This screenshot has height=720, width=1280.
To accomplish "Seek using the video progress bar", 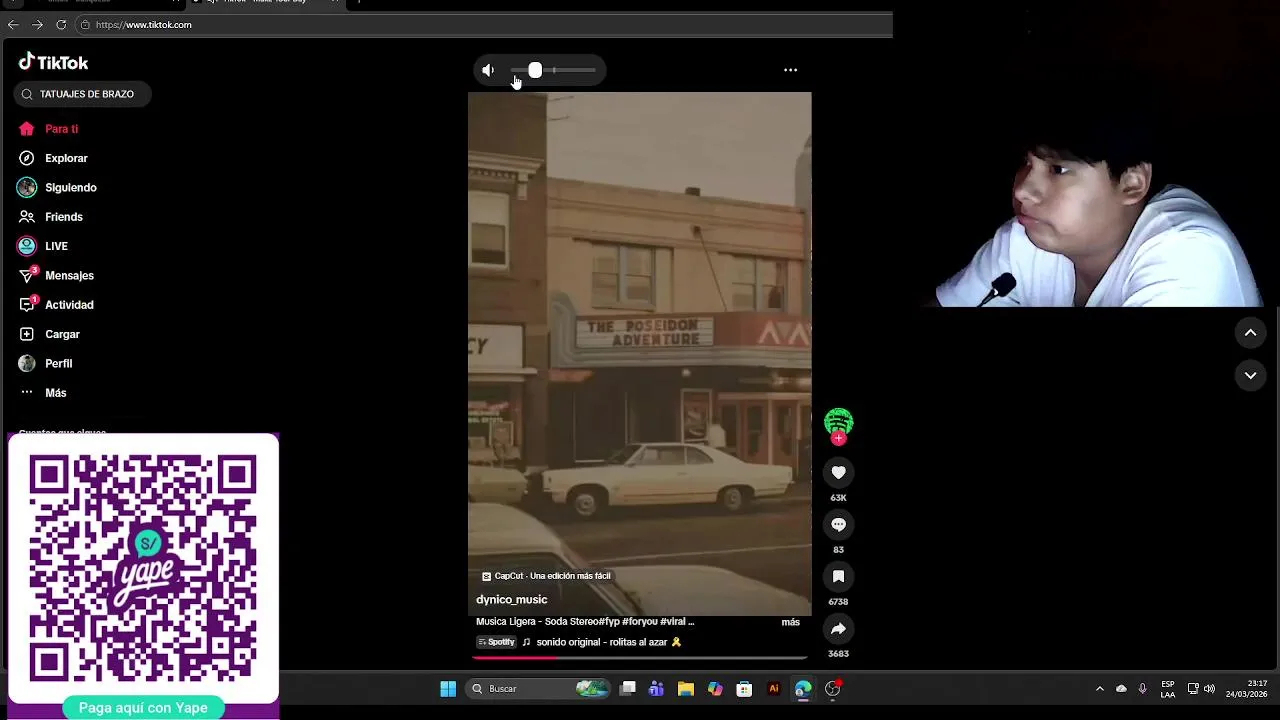I will 639,657.
